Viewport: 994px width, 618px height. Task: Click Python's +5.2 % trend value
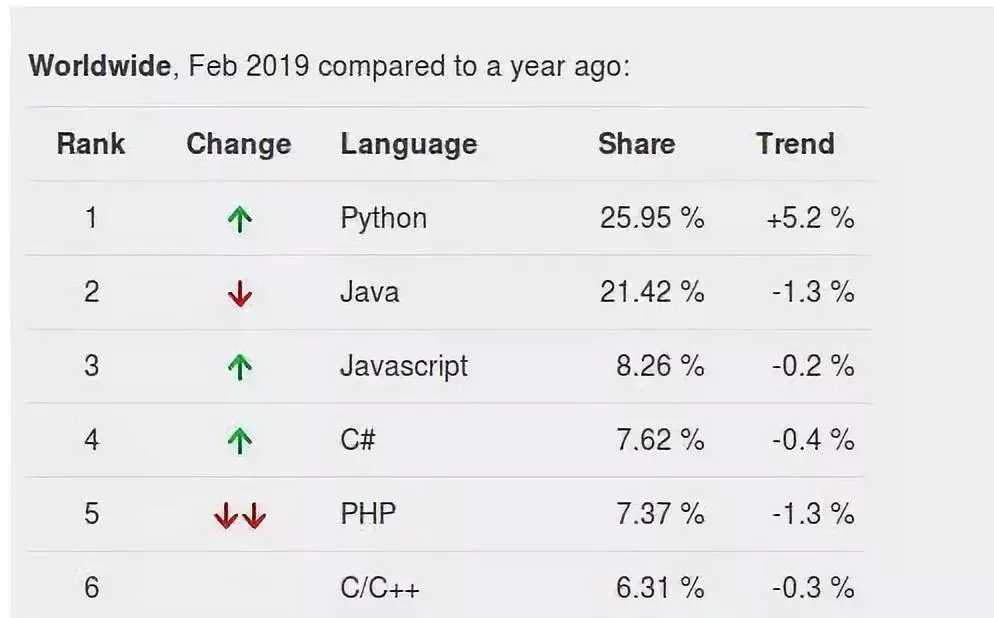[x=810, y=218]
